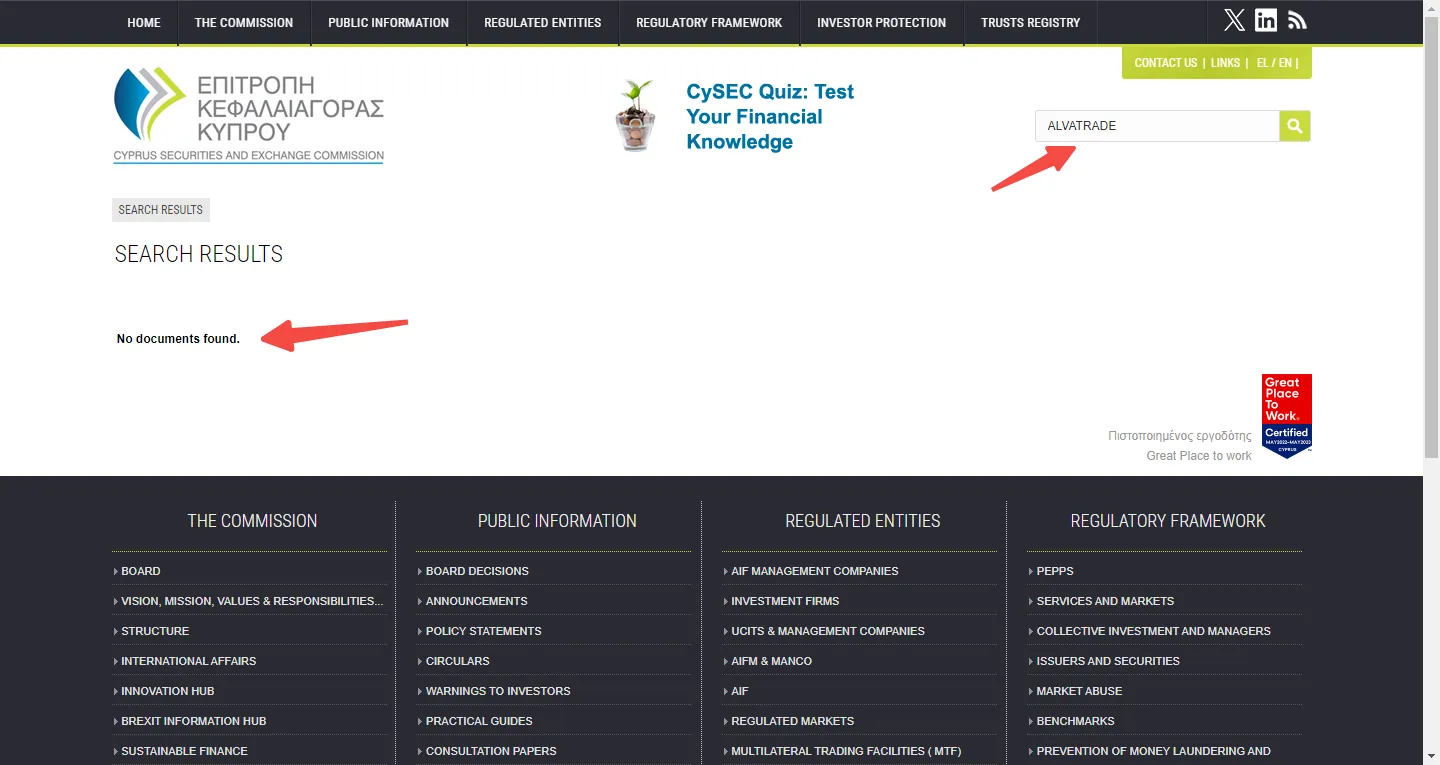This screenshot has height=765, width=1440.
Task: Open BOARD footer link
Action: click(141, 571)
